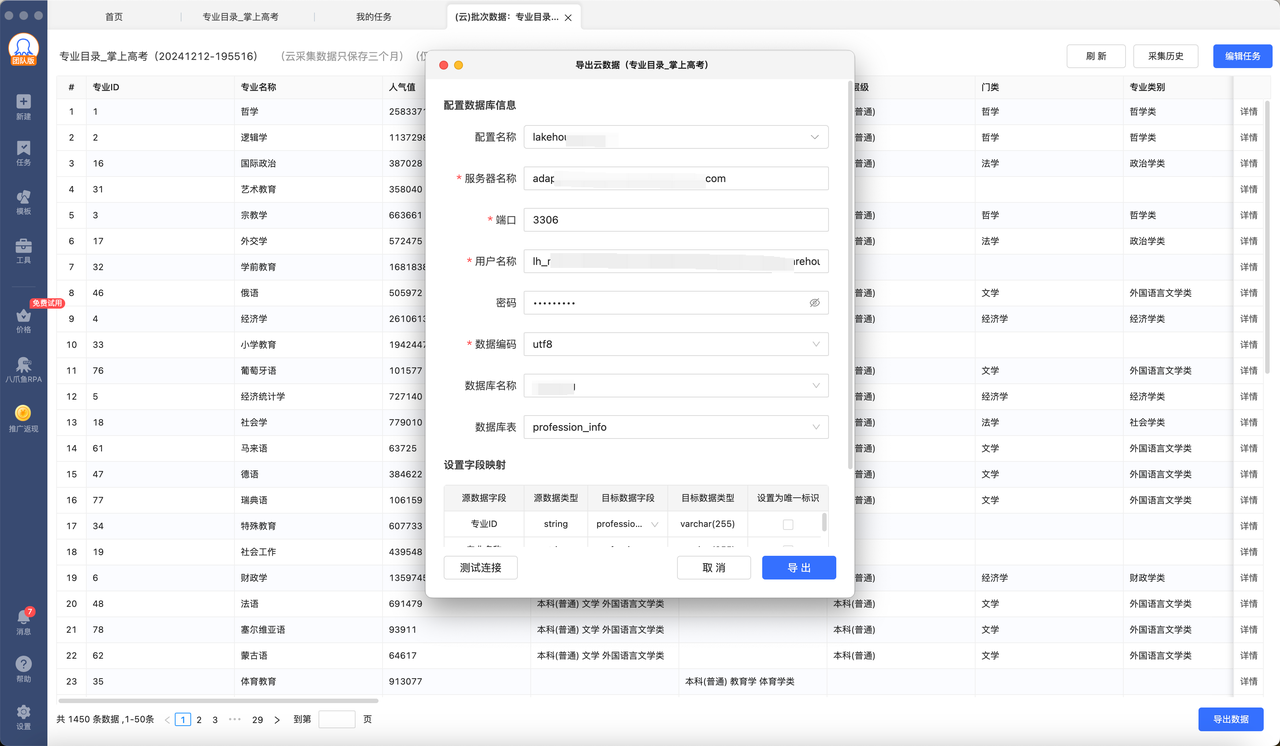This screenshot has height=746, width=1280.
Task: Click the 取消 cancel button
Action: pyautogui.click(x=713, y=568)
